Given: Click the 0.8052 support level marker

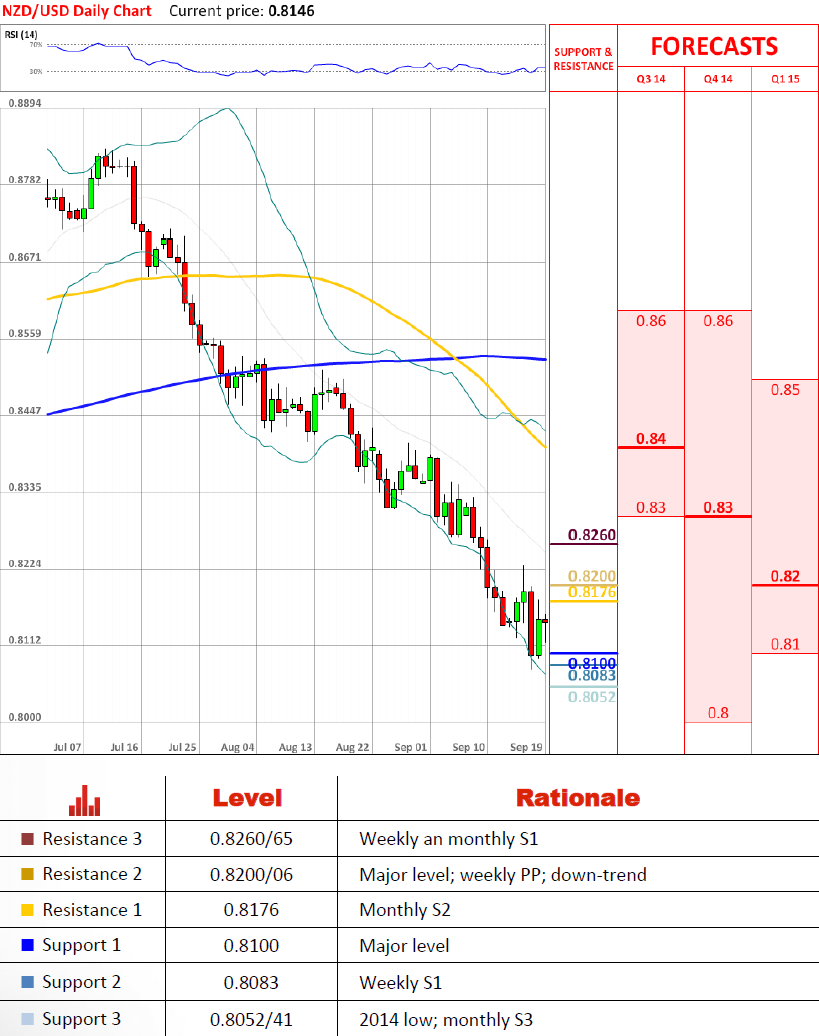Looking at the screenshot, I should [x=592, y=697].
